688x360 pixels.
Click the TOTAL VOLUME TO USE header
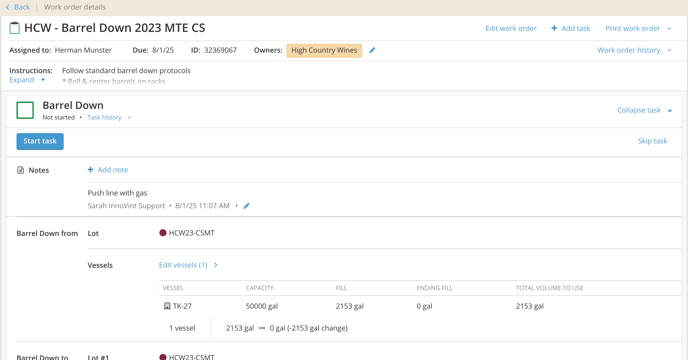(x=549, y=288)
